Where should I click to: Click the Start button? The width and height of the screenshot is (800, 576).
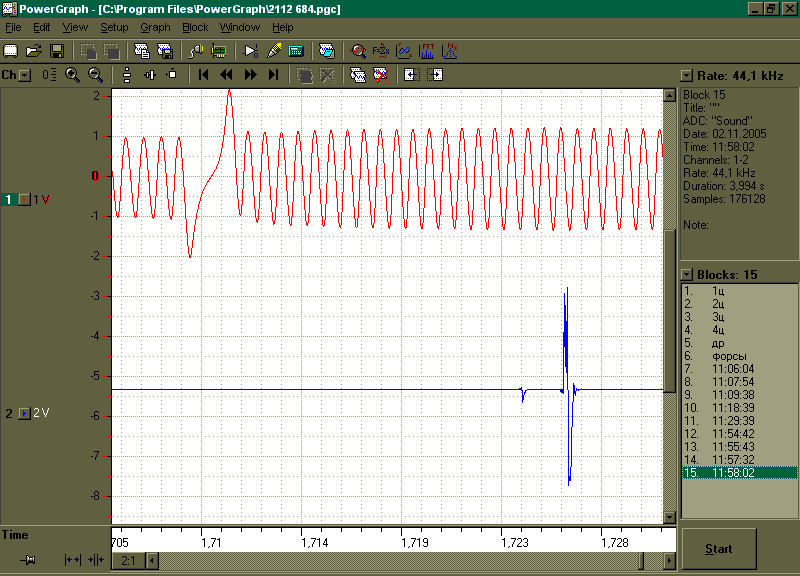719,549
